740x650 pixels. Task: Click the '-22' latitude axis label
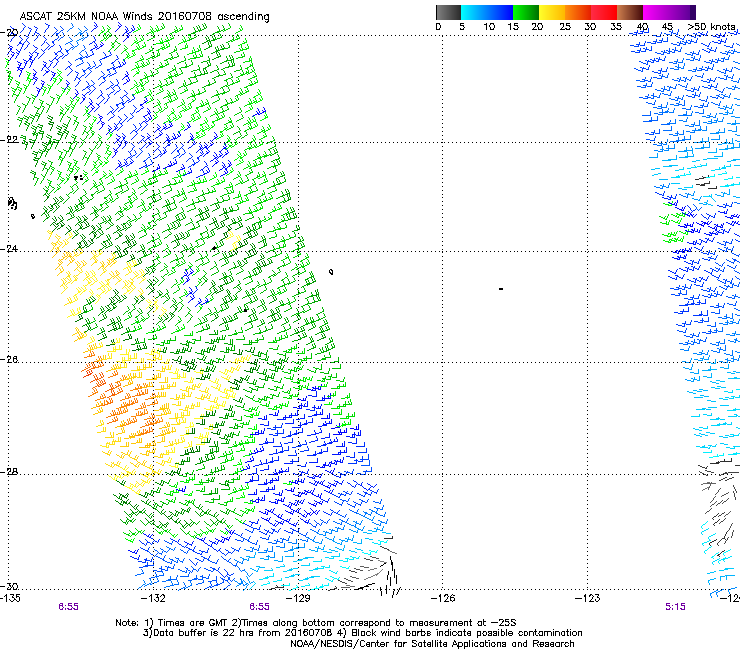(x=9, y=140)
